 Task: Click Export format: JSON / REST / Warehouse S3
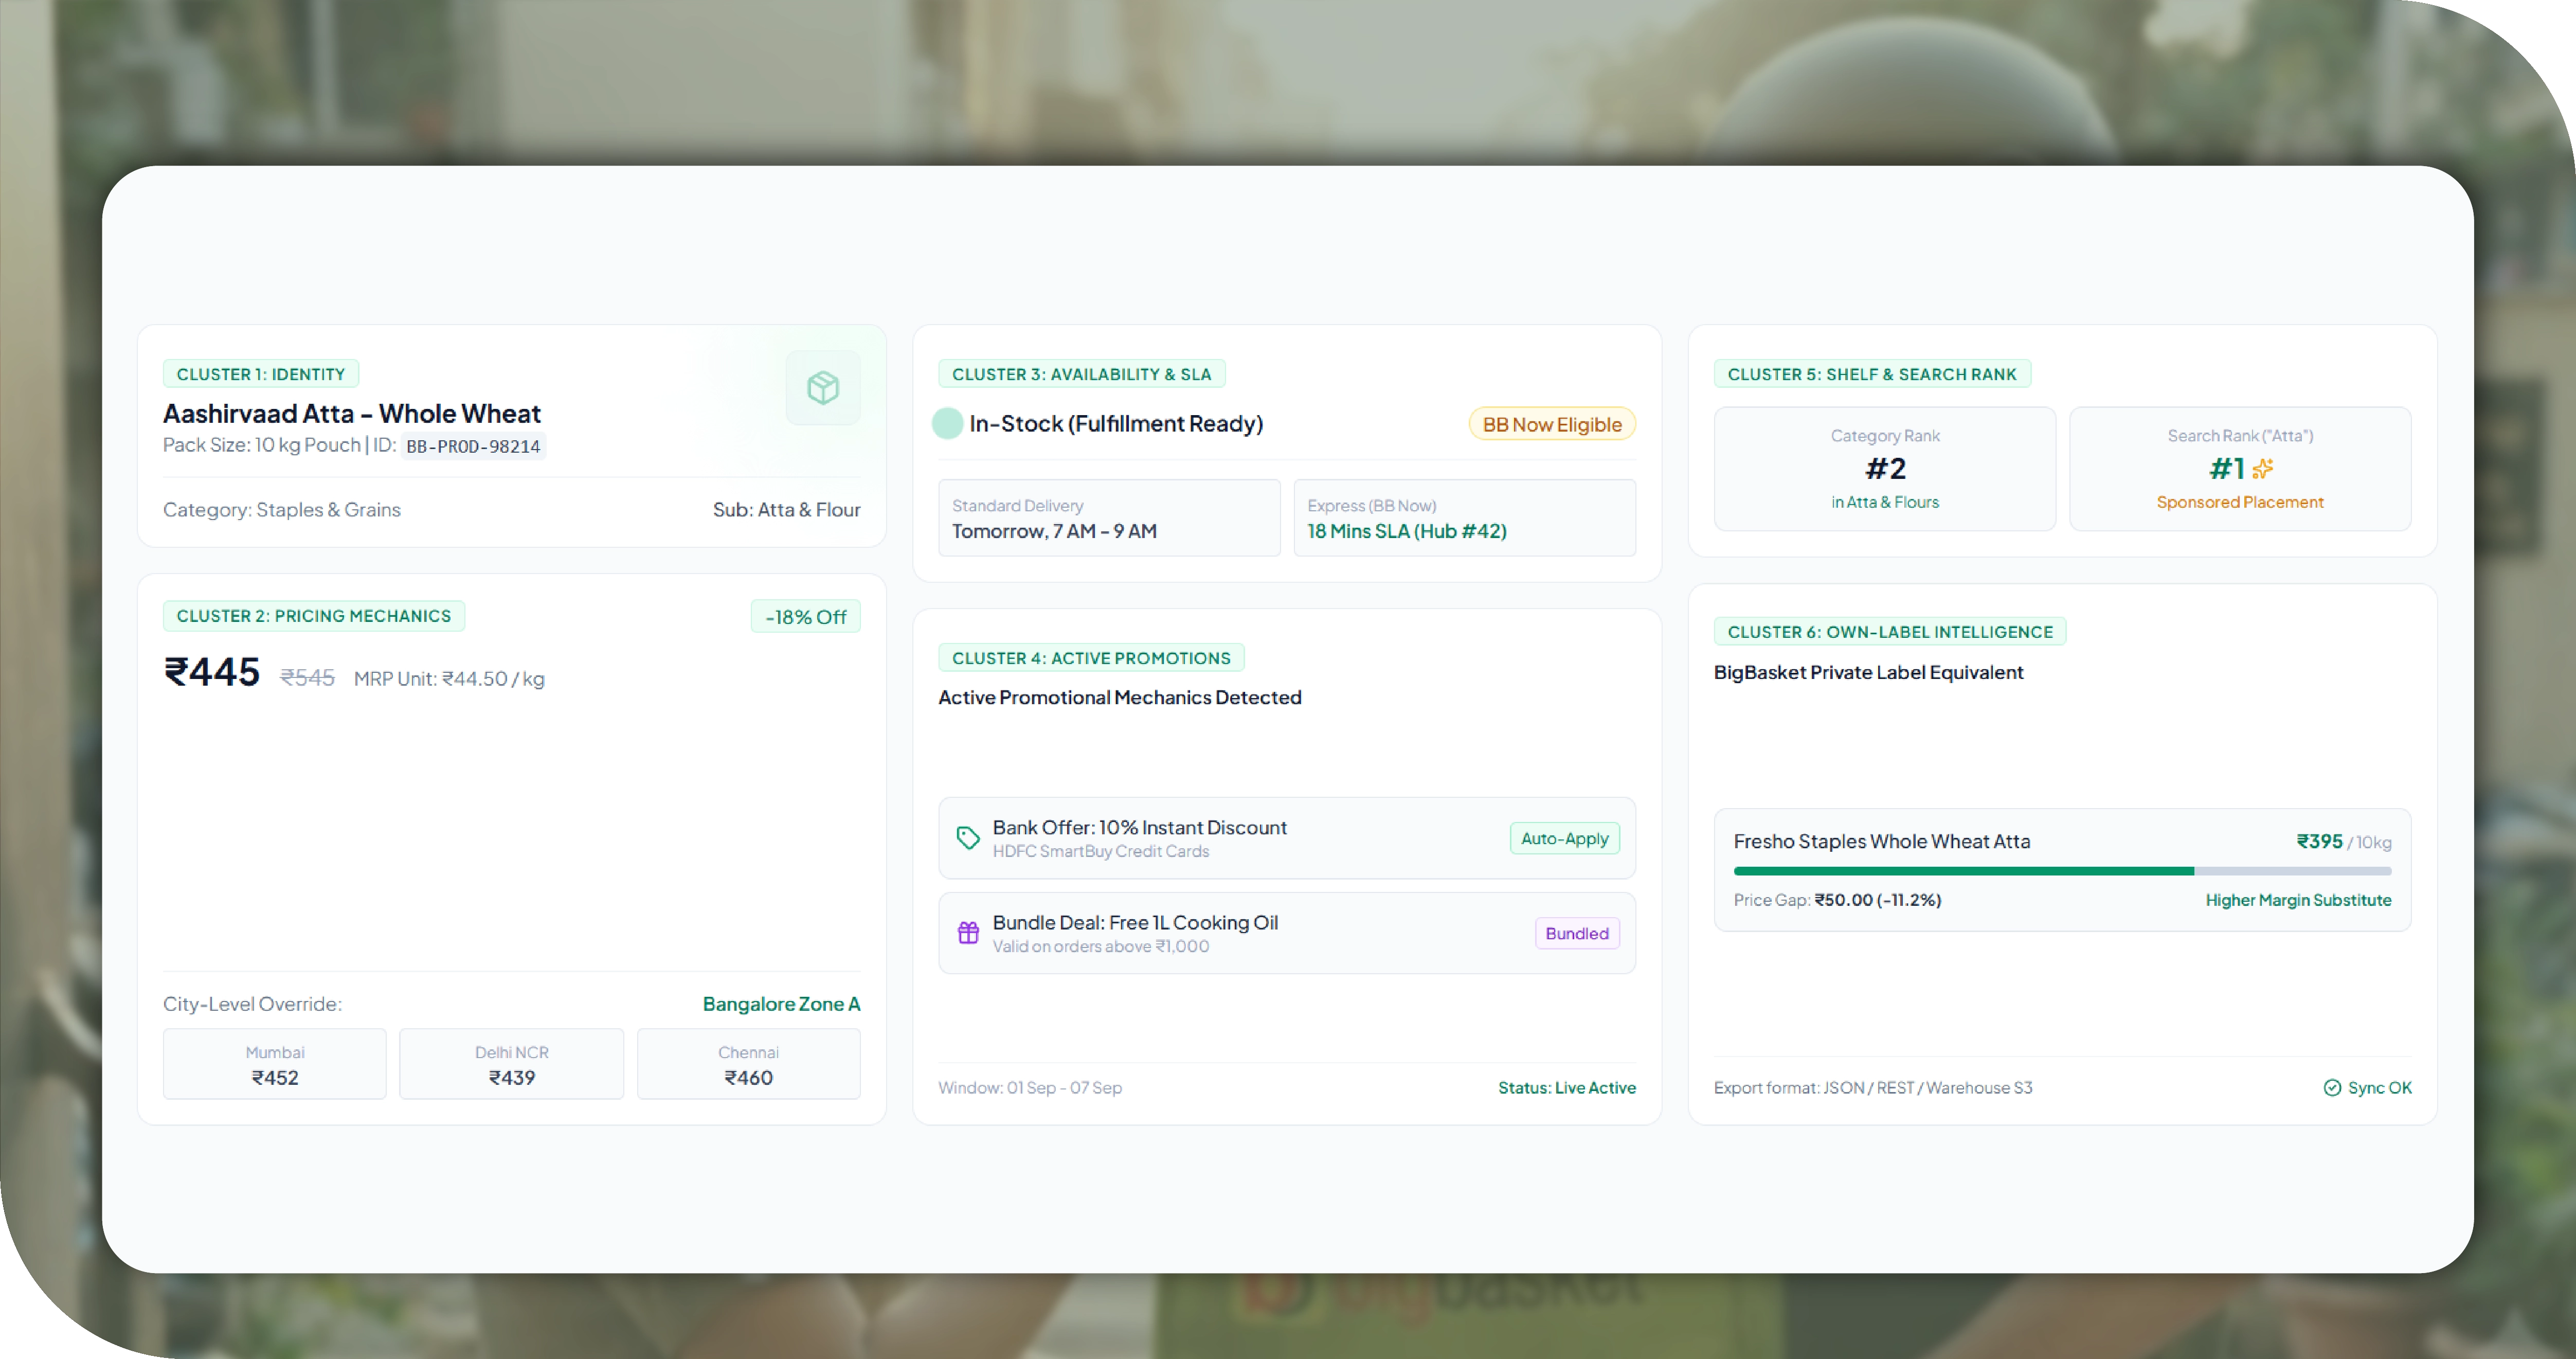(1873, 1088)
